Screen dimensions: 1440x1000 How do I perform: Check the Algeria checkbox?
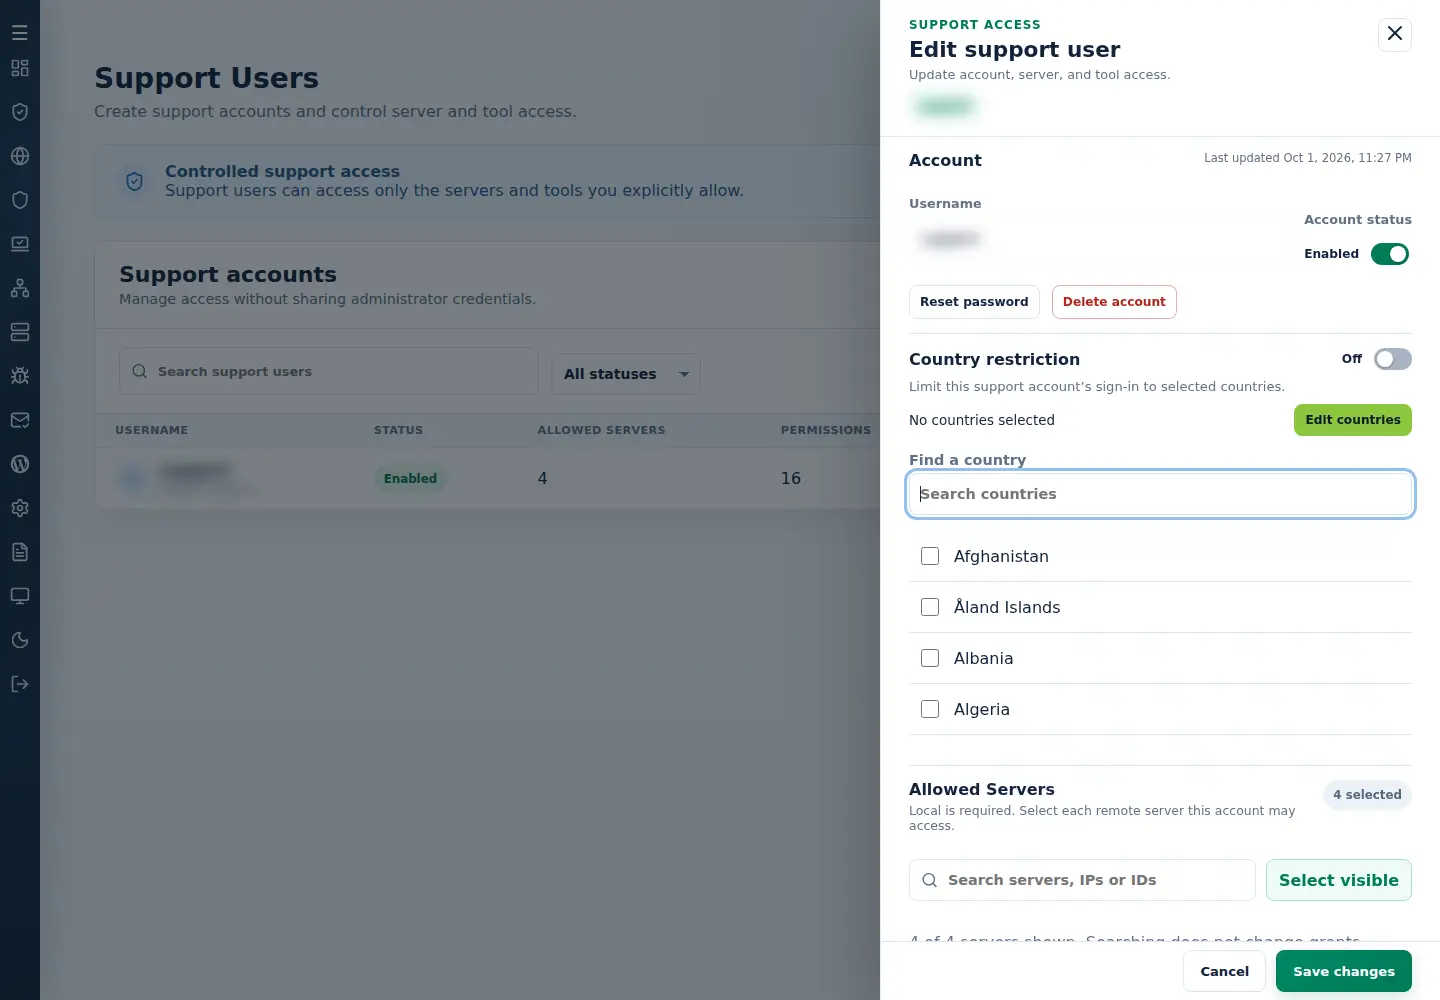(x=930, y=709)
